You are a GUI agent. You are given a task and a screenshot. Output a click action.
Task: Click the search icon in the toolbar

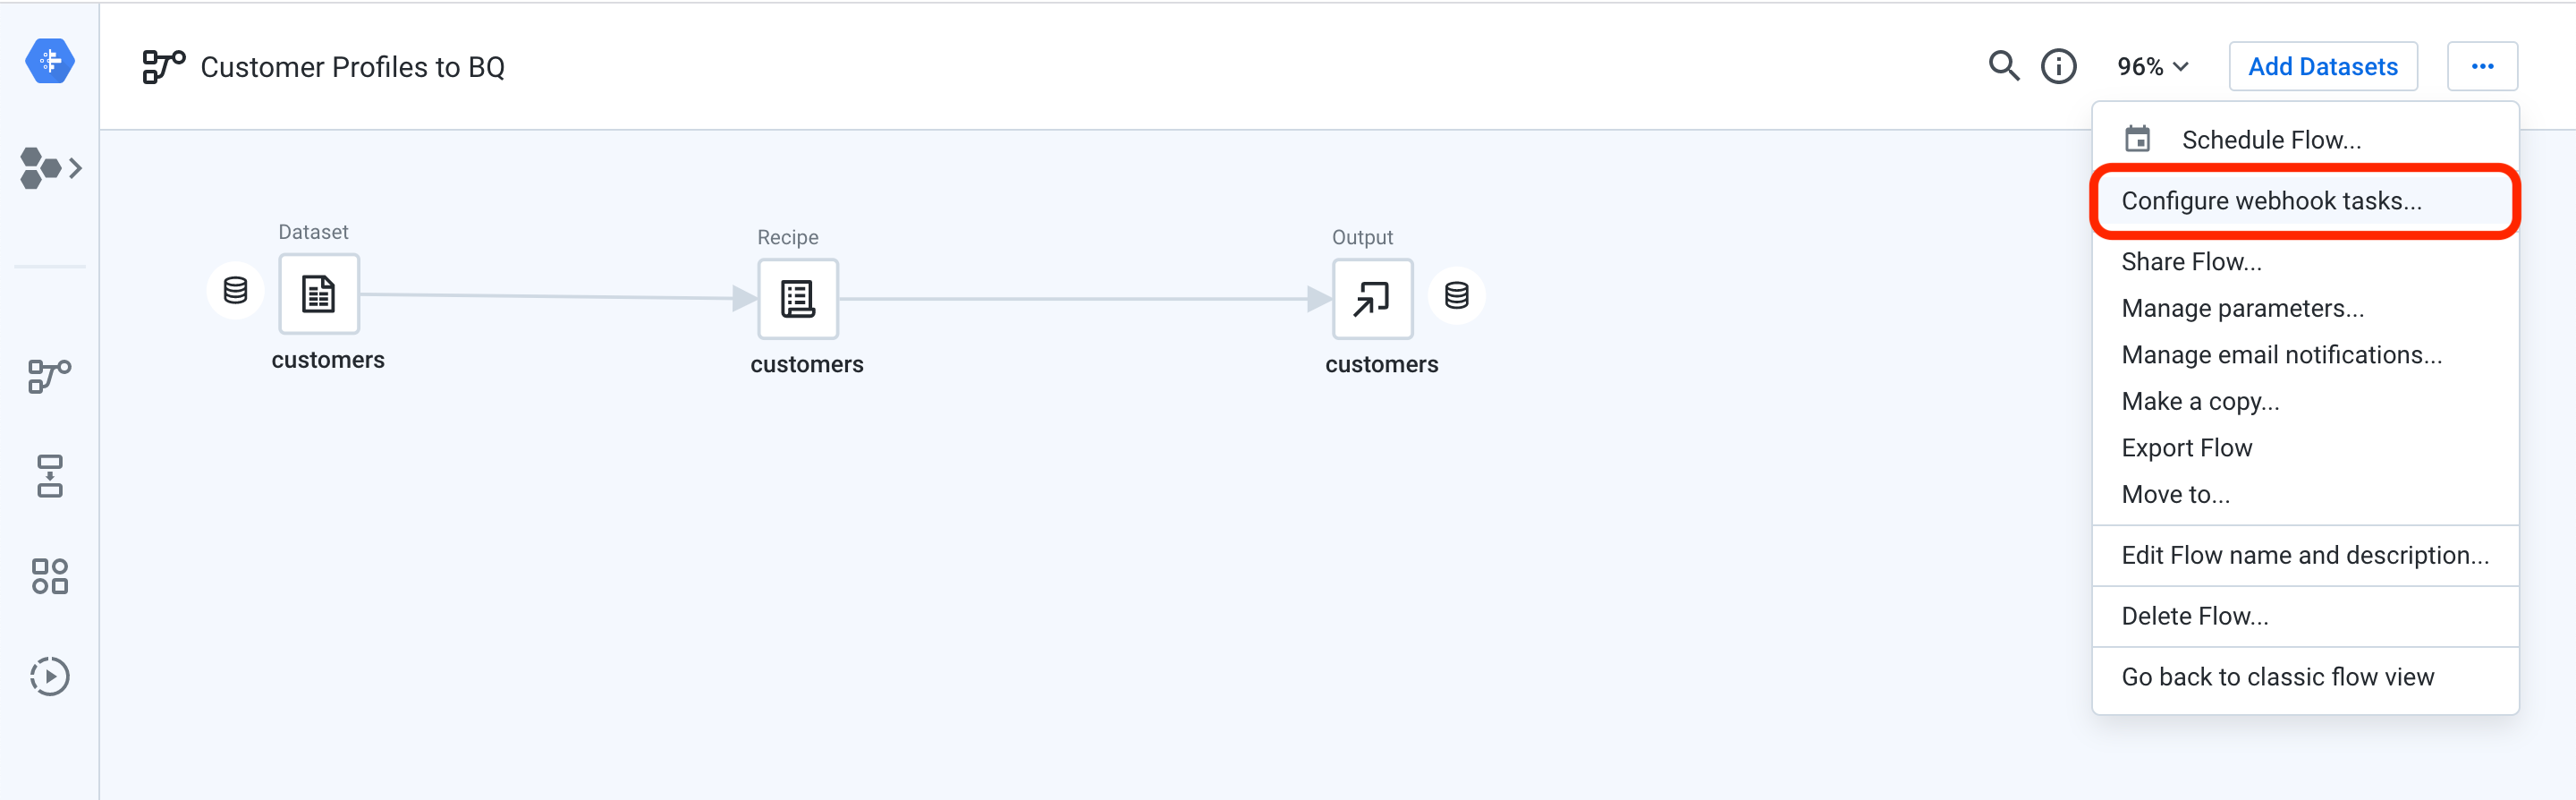point(2004,65)
